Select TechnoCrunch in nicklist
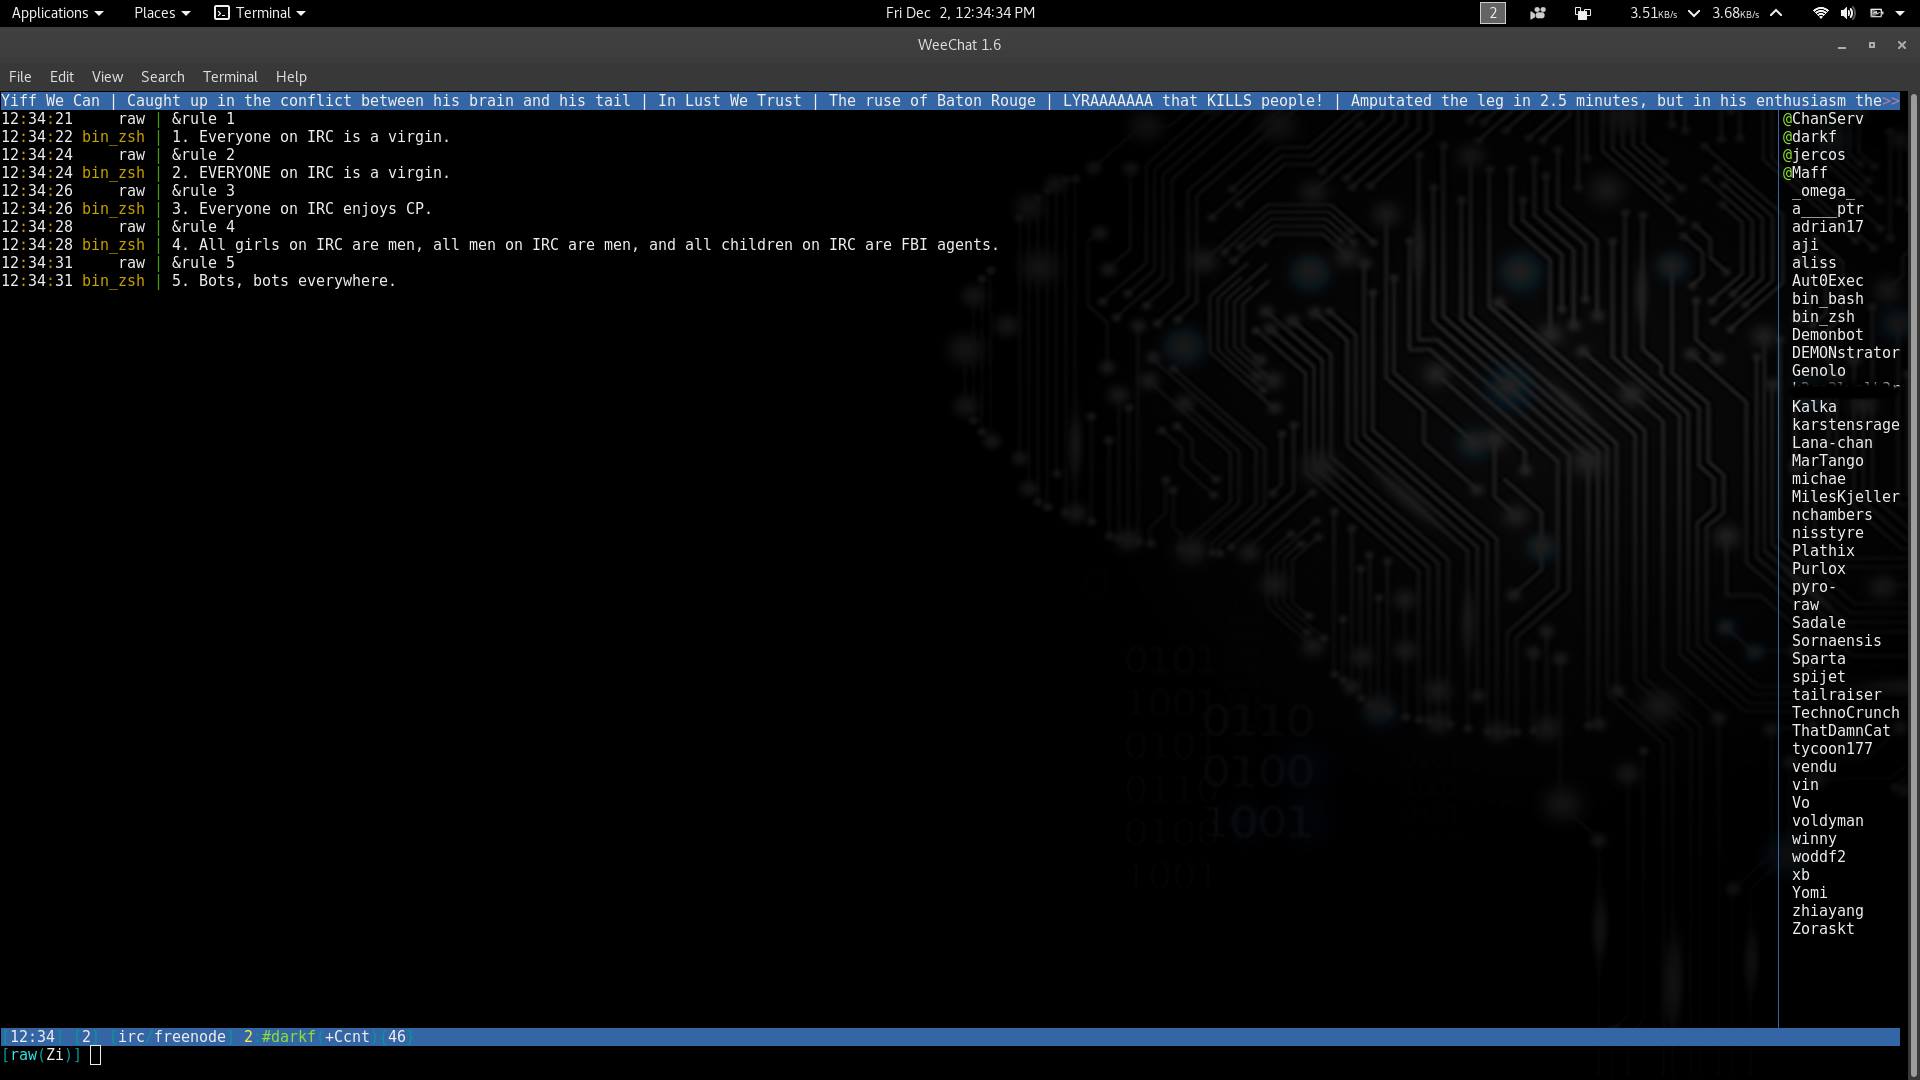 pos(1845,713)
